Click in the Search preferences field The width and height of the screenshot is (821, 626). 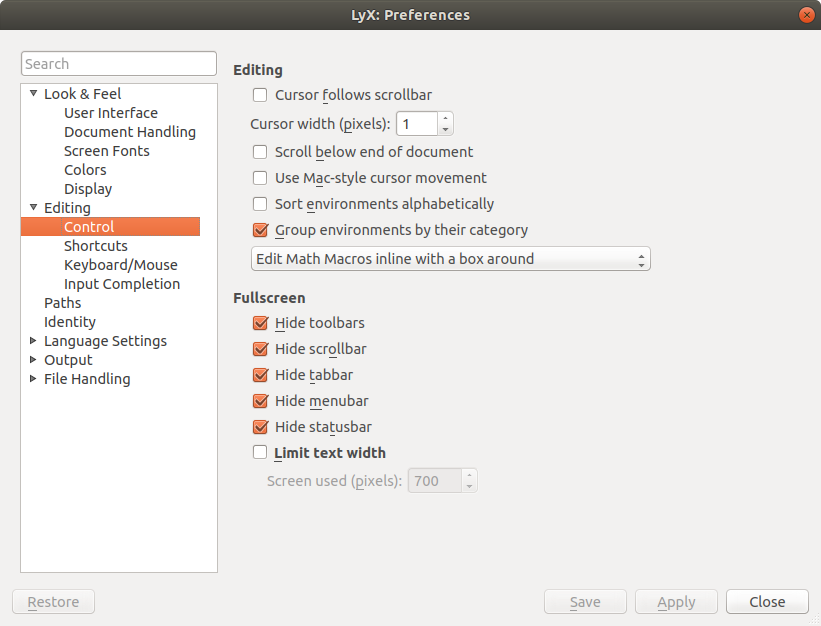(118, 64)
